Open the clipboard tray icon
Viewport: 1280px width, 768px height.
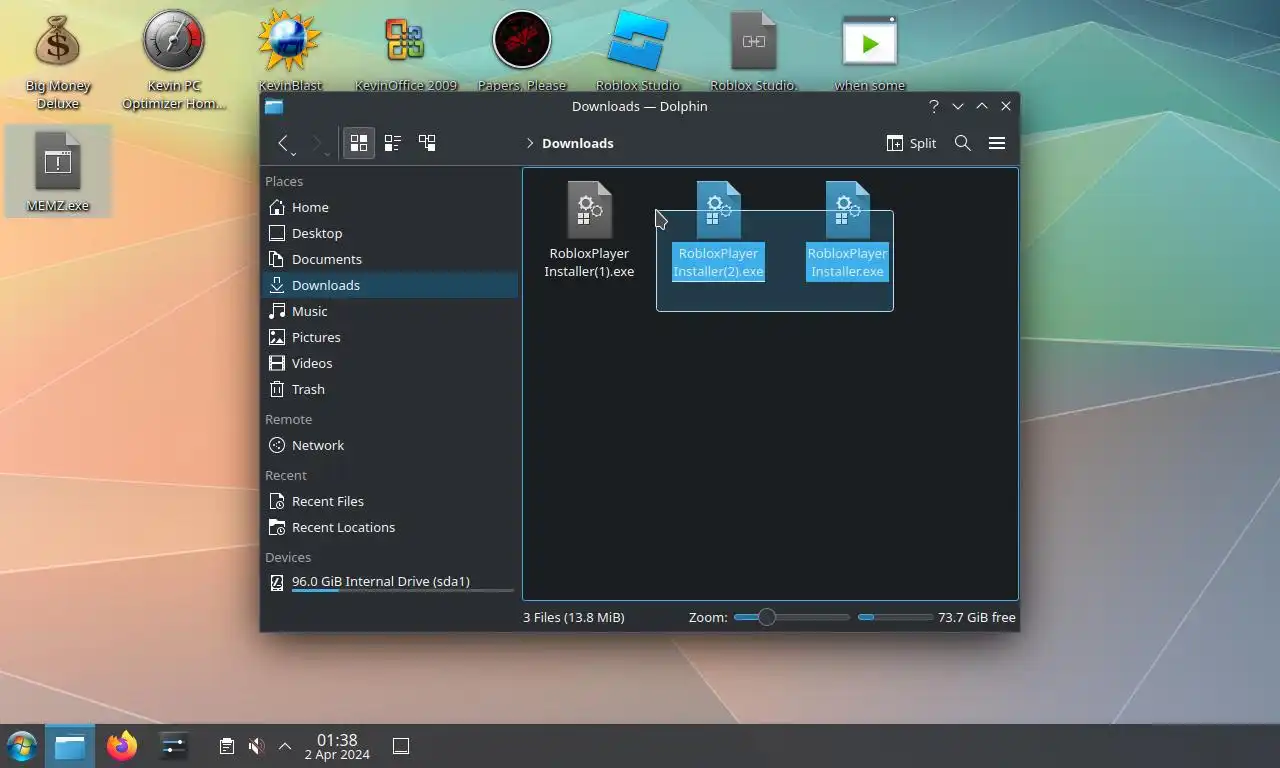click(227, 746)
